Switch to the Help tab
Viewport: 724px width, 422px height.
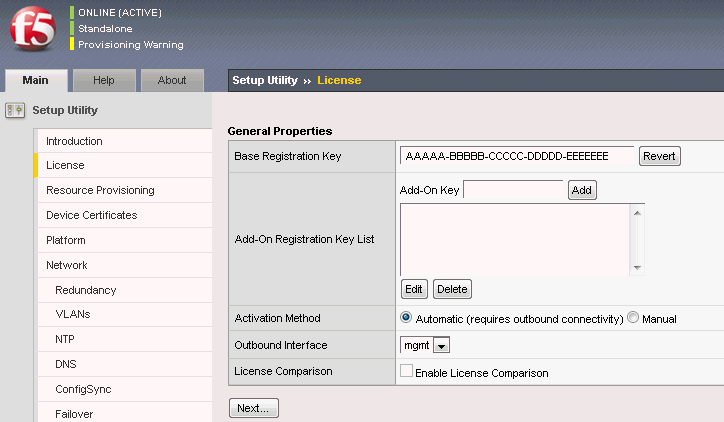103,80
